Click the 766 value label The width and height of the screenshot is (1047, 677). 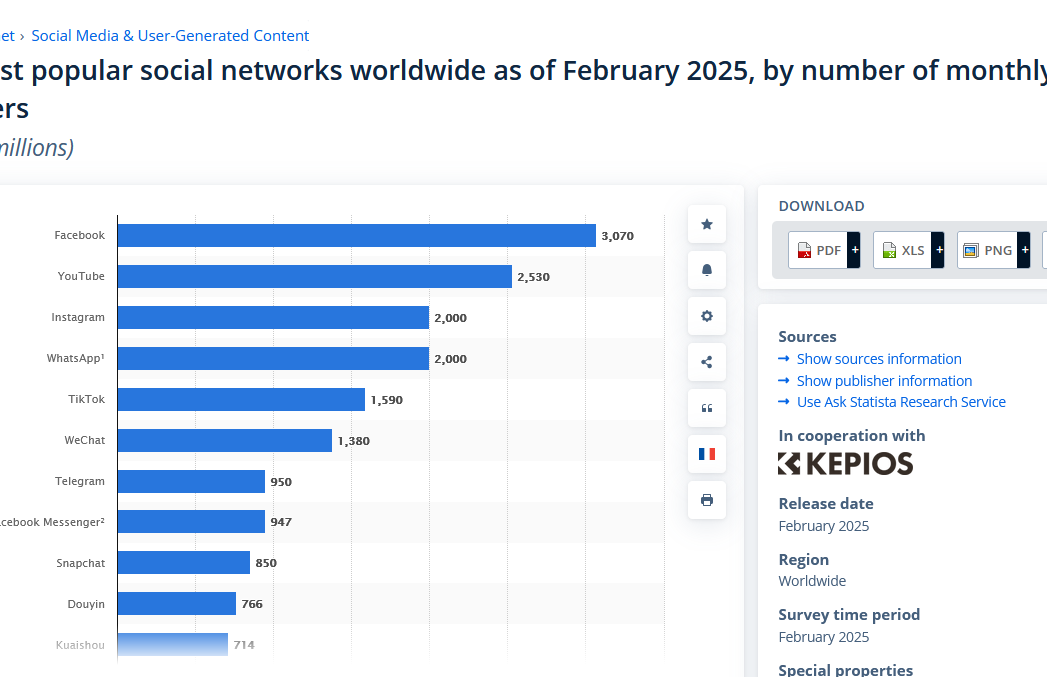[252, 604]
